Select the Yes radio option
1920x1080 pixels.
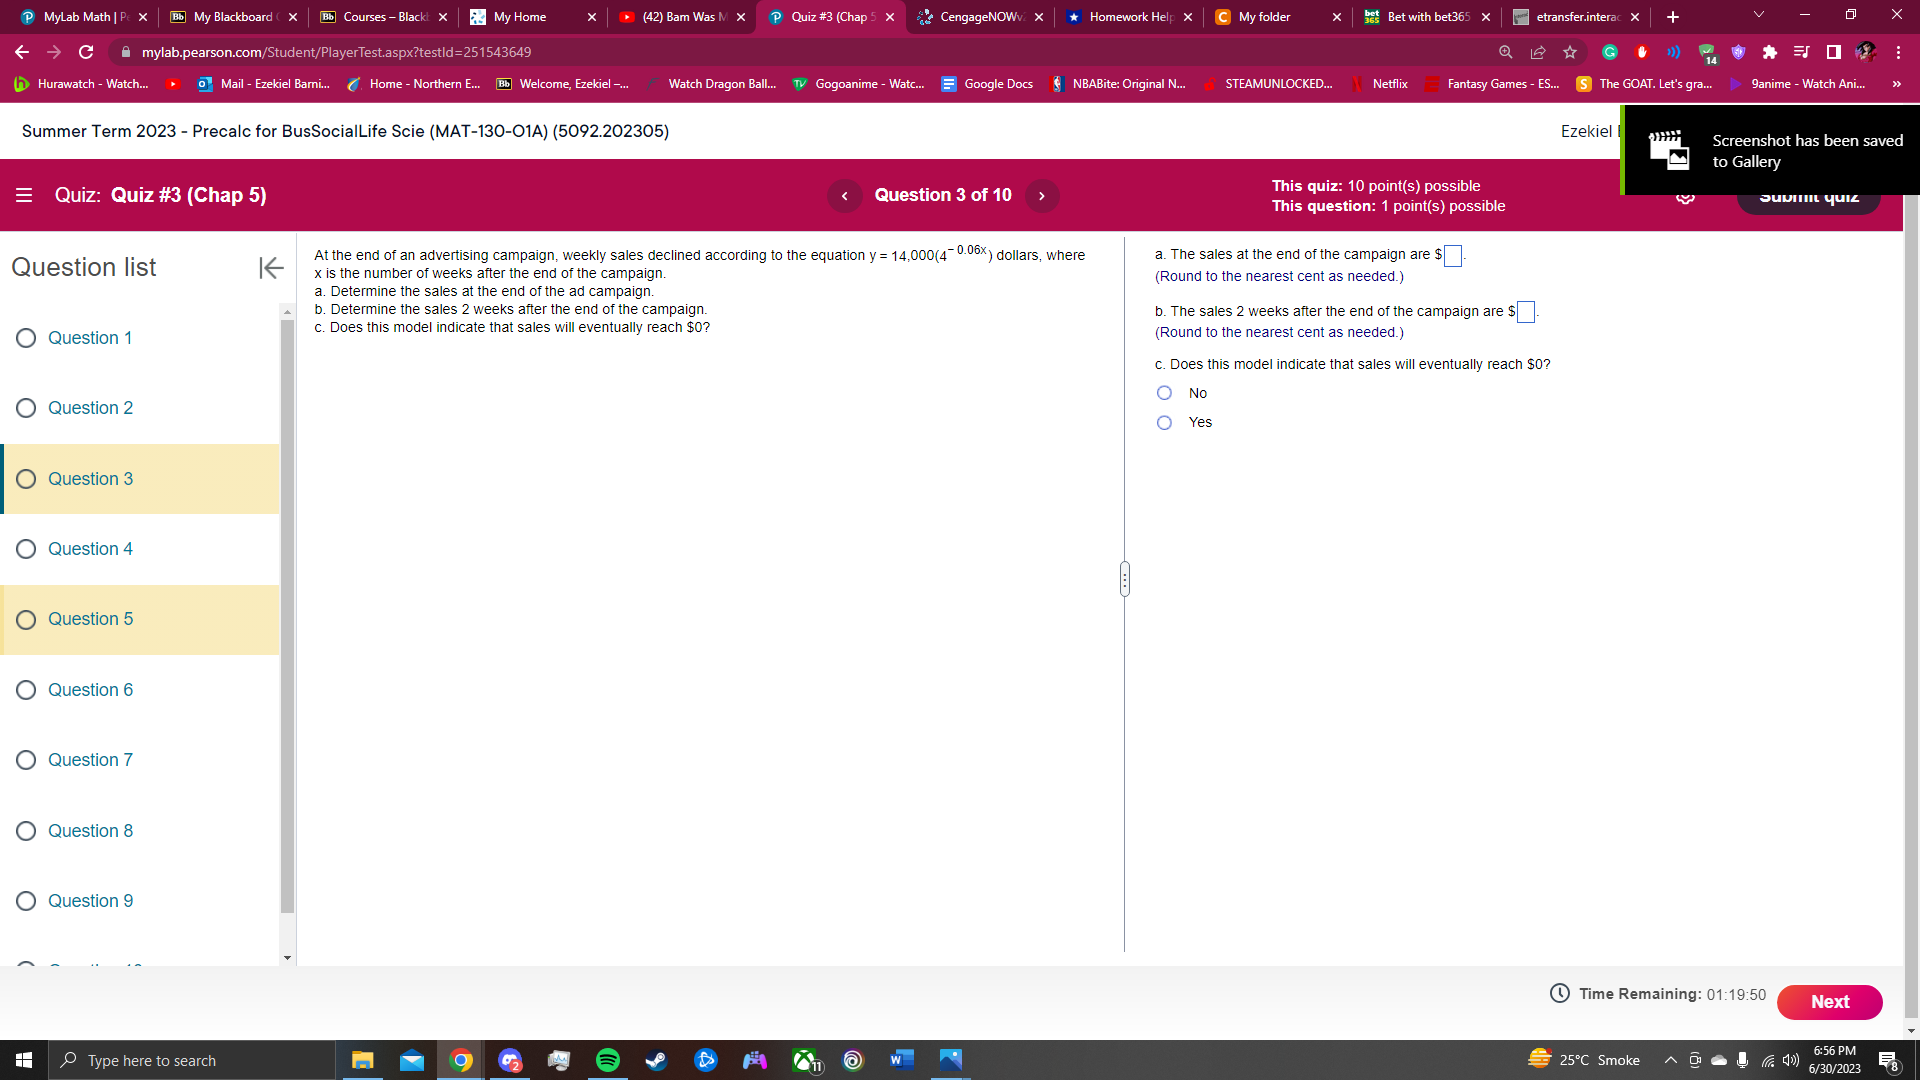click(1164, 423)
